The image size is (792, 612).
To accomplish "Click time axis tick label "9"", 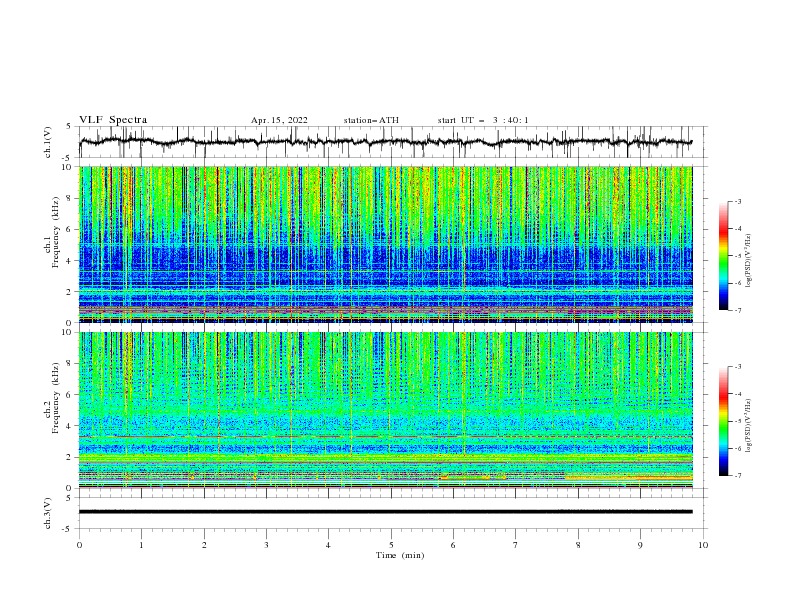I will [x=640, y=545].
